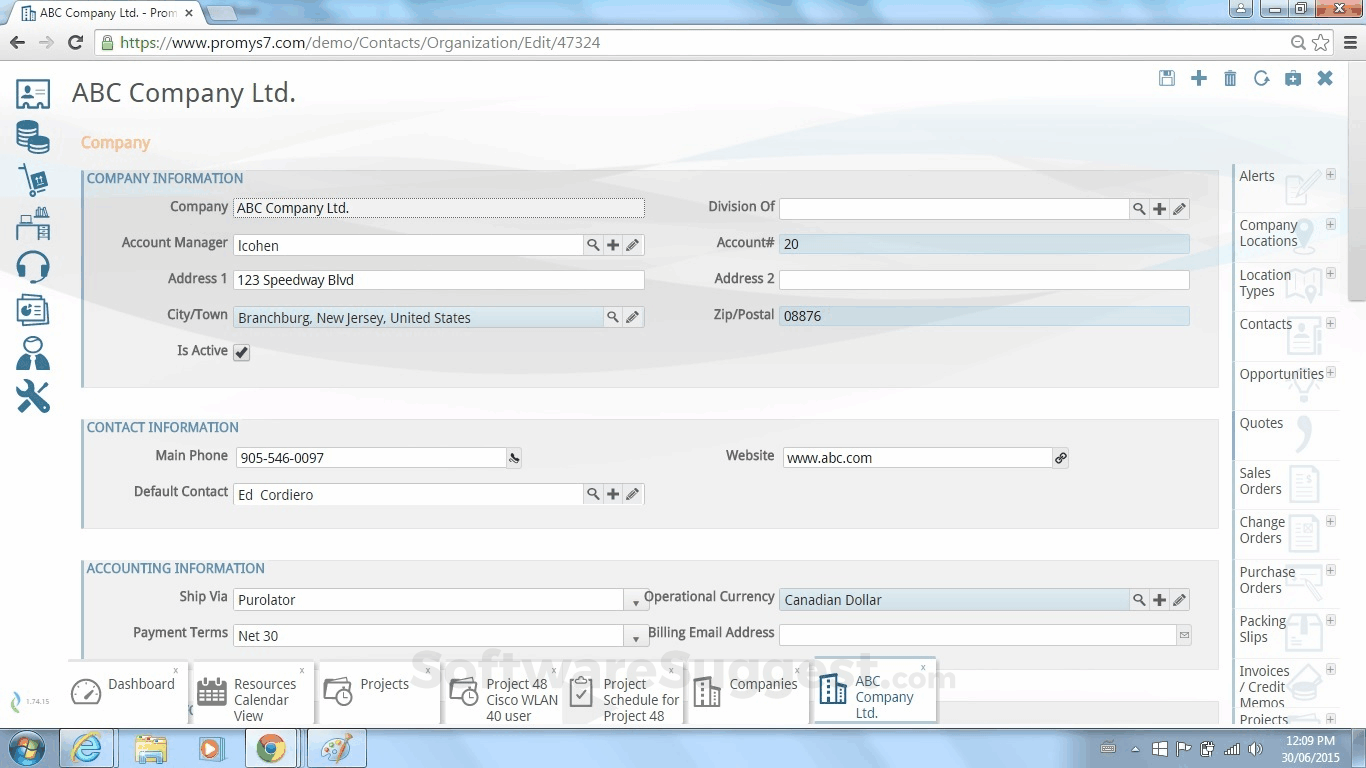Open the person silhouette module icon
Viewport: 1366px width, 768px height.
(x=33, y=354)
